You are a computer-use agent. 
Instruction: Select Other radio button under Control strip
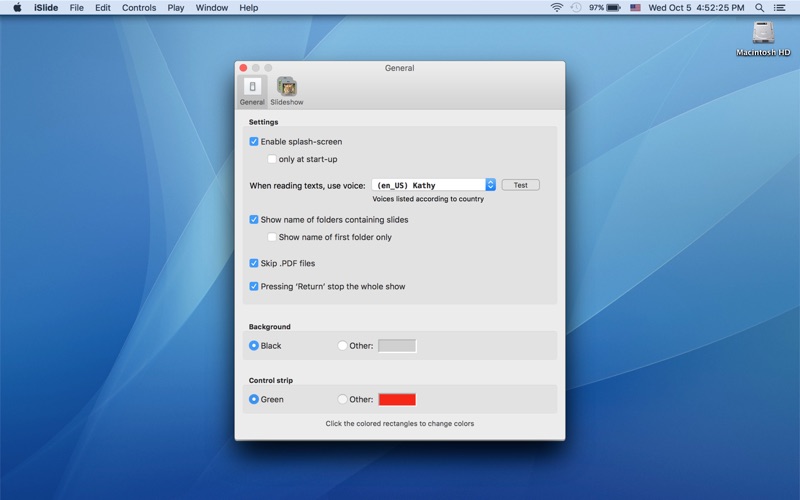coord(342,399)
